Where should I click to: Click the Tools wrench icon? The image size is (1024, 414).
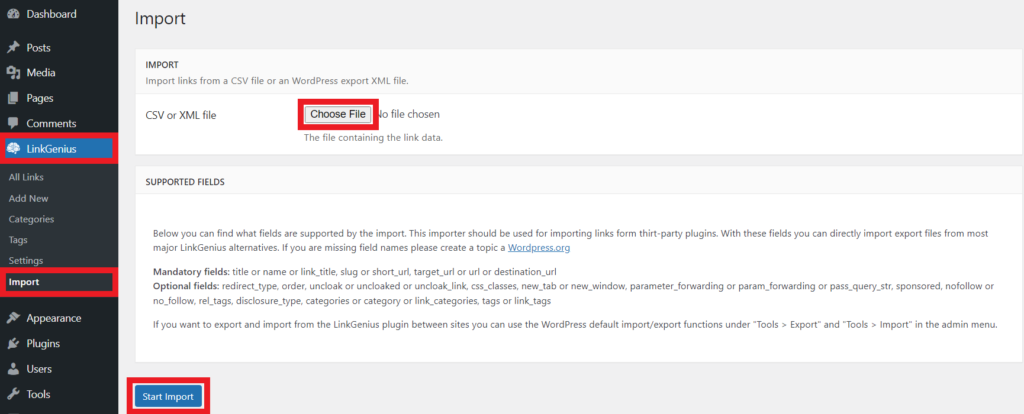click(13, 394)
